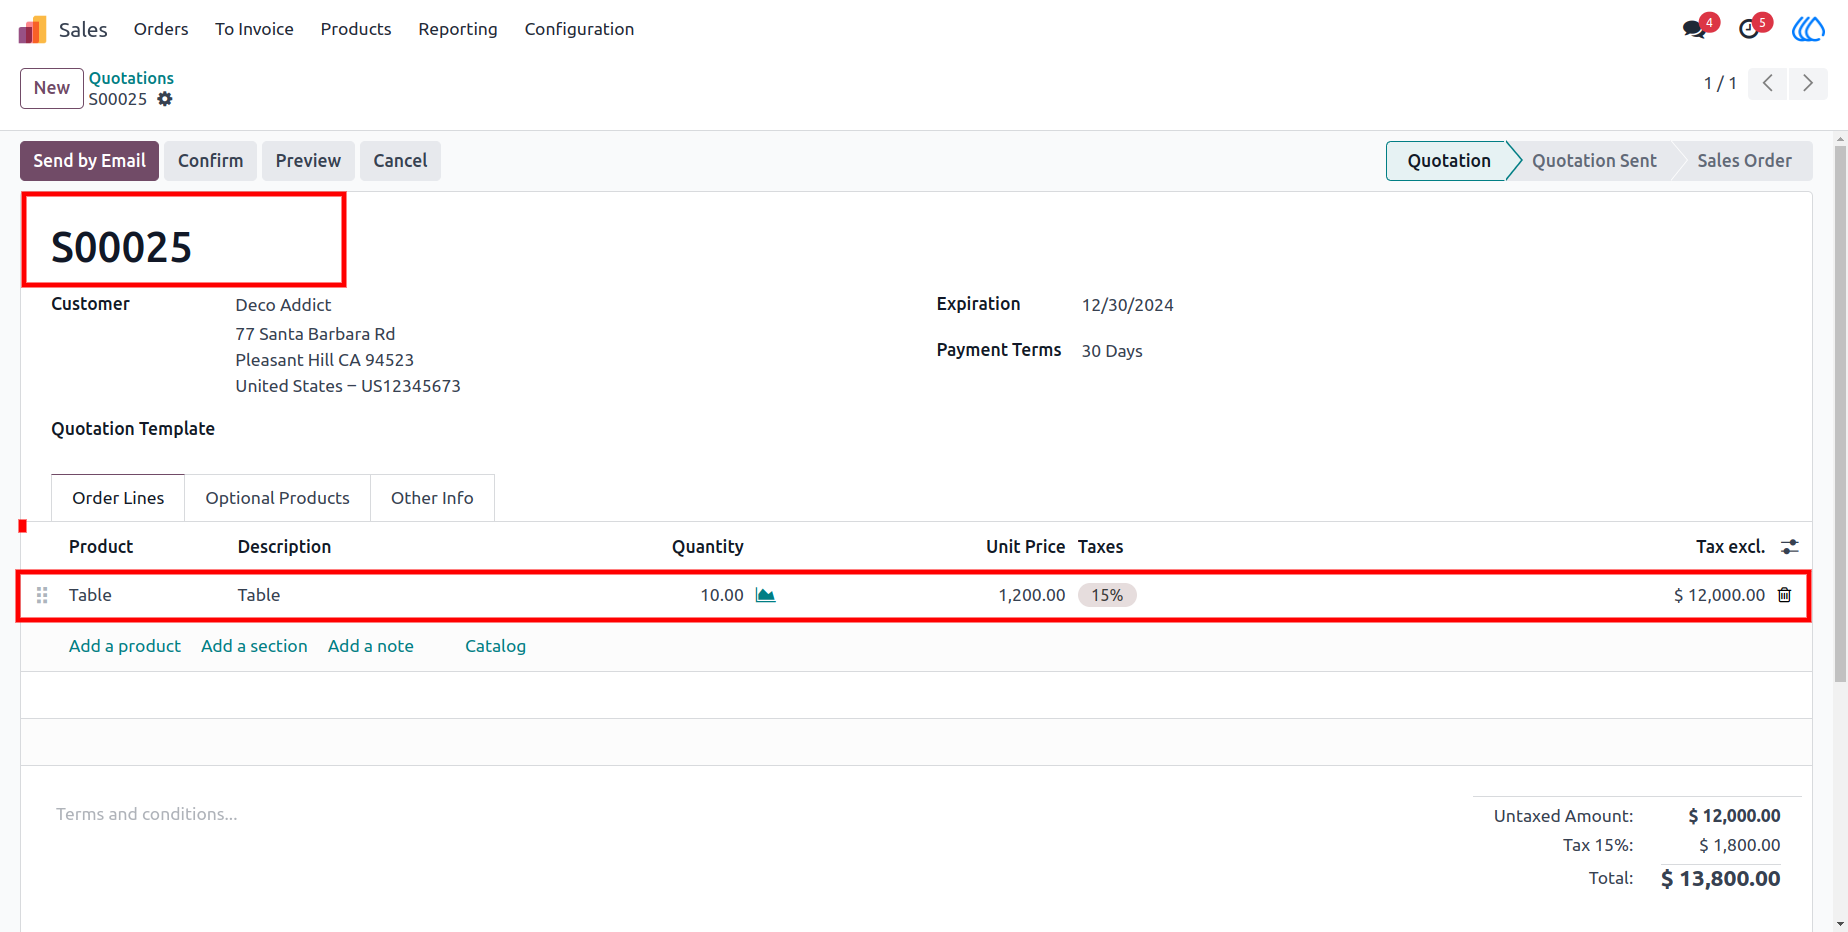The height and width of the screenshot is (932, 1848).
Task: Click Add a note link
Action: pos(371,646)
